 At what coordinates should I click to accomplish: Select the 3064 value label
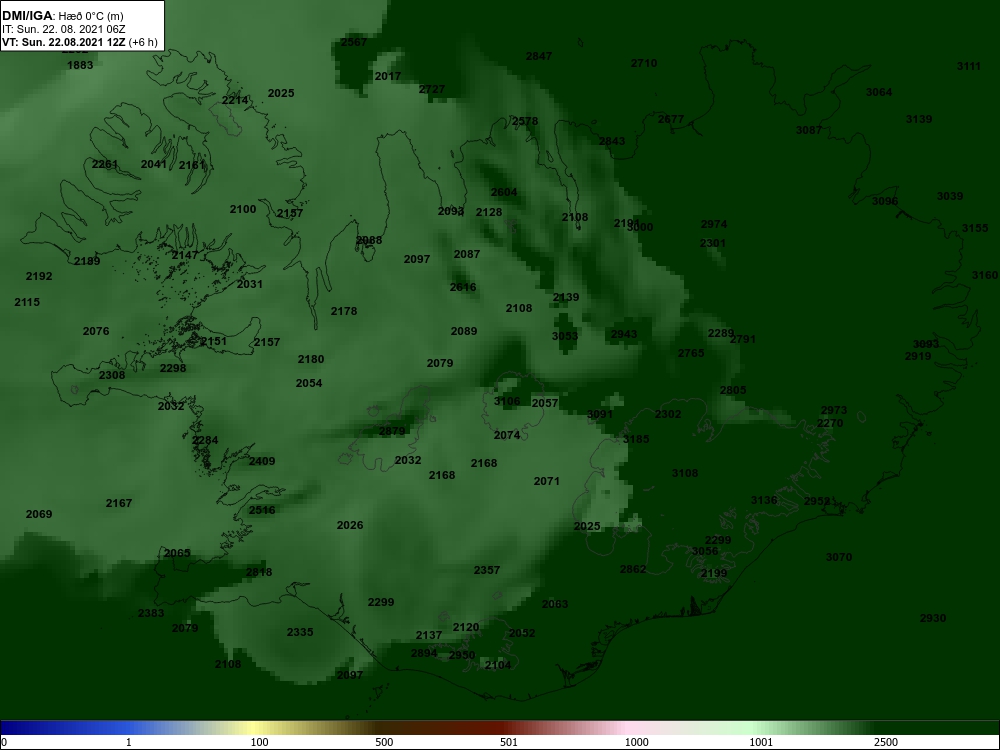tap(879, 92)
